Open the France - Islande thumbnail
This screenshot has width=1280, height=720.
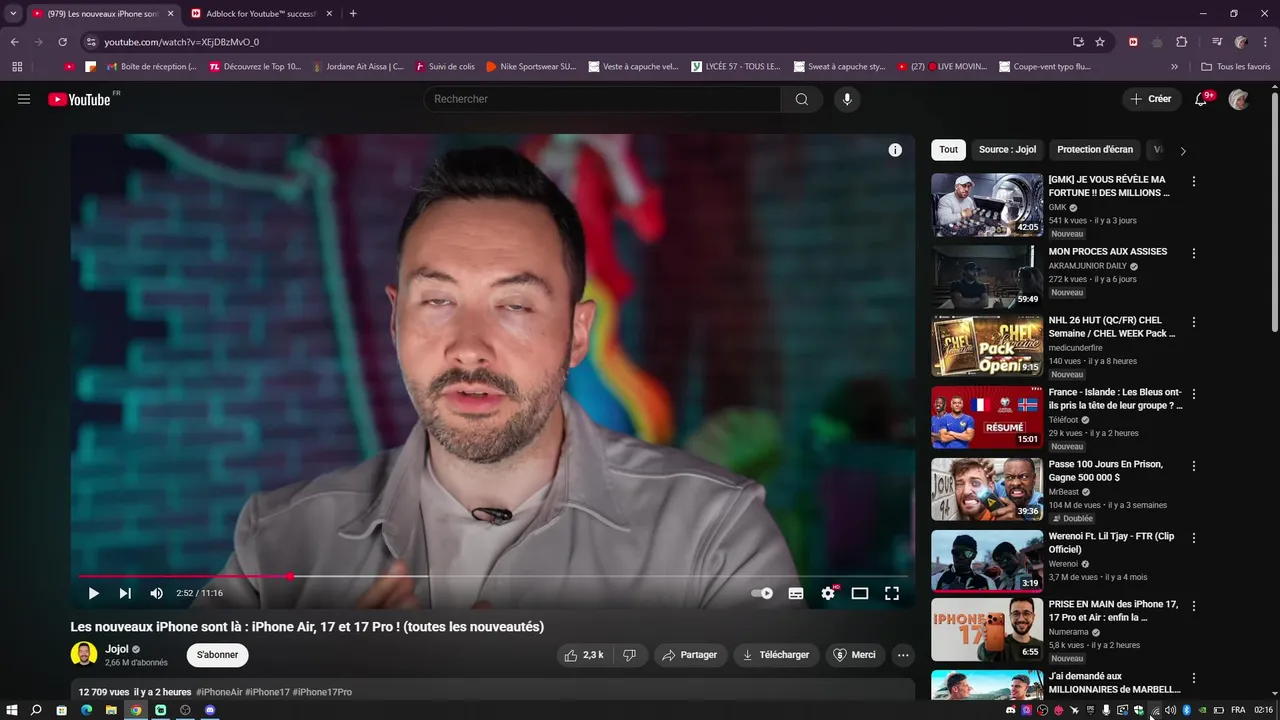[987, 417]
